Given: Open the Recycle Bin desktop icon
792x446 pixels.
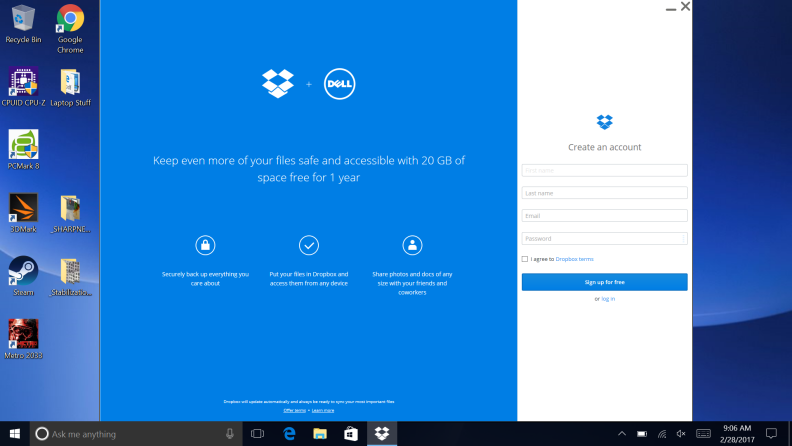Looking at the screenshot, I should pos(23,24).
